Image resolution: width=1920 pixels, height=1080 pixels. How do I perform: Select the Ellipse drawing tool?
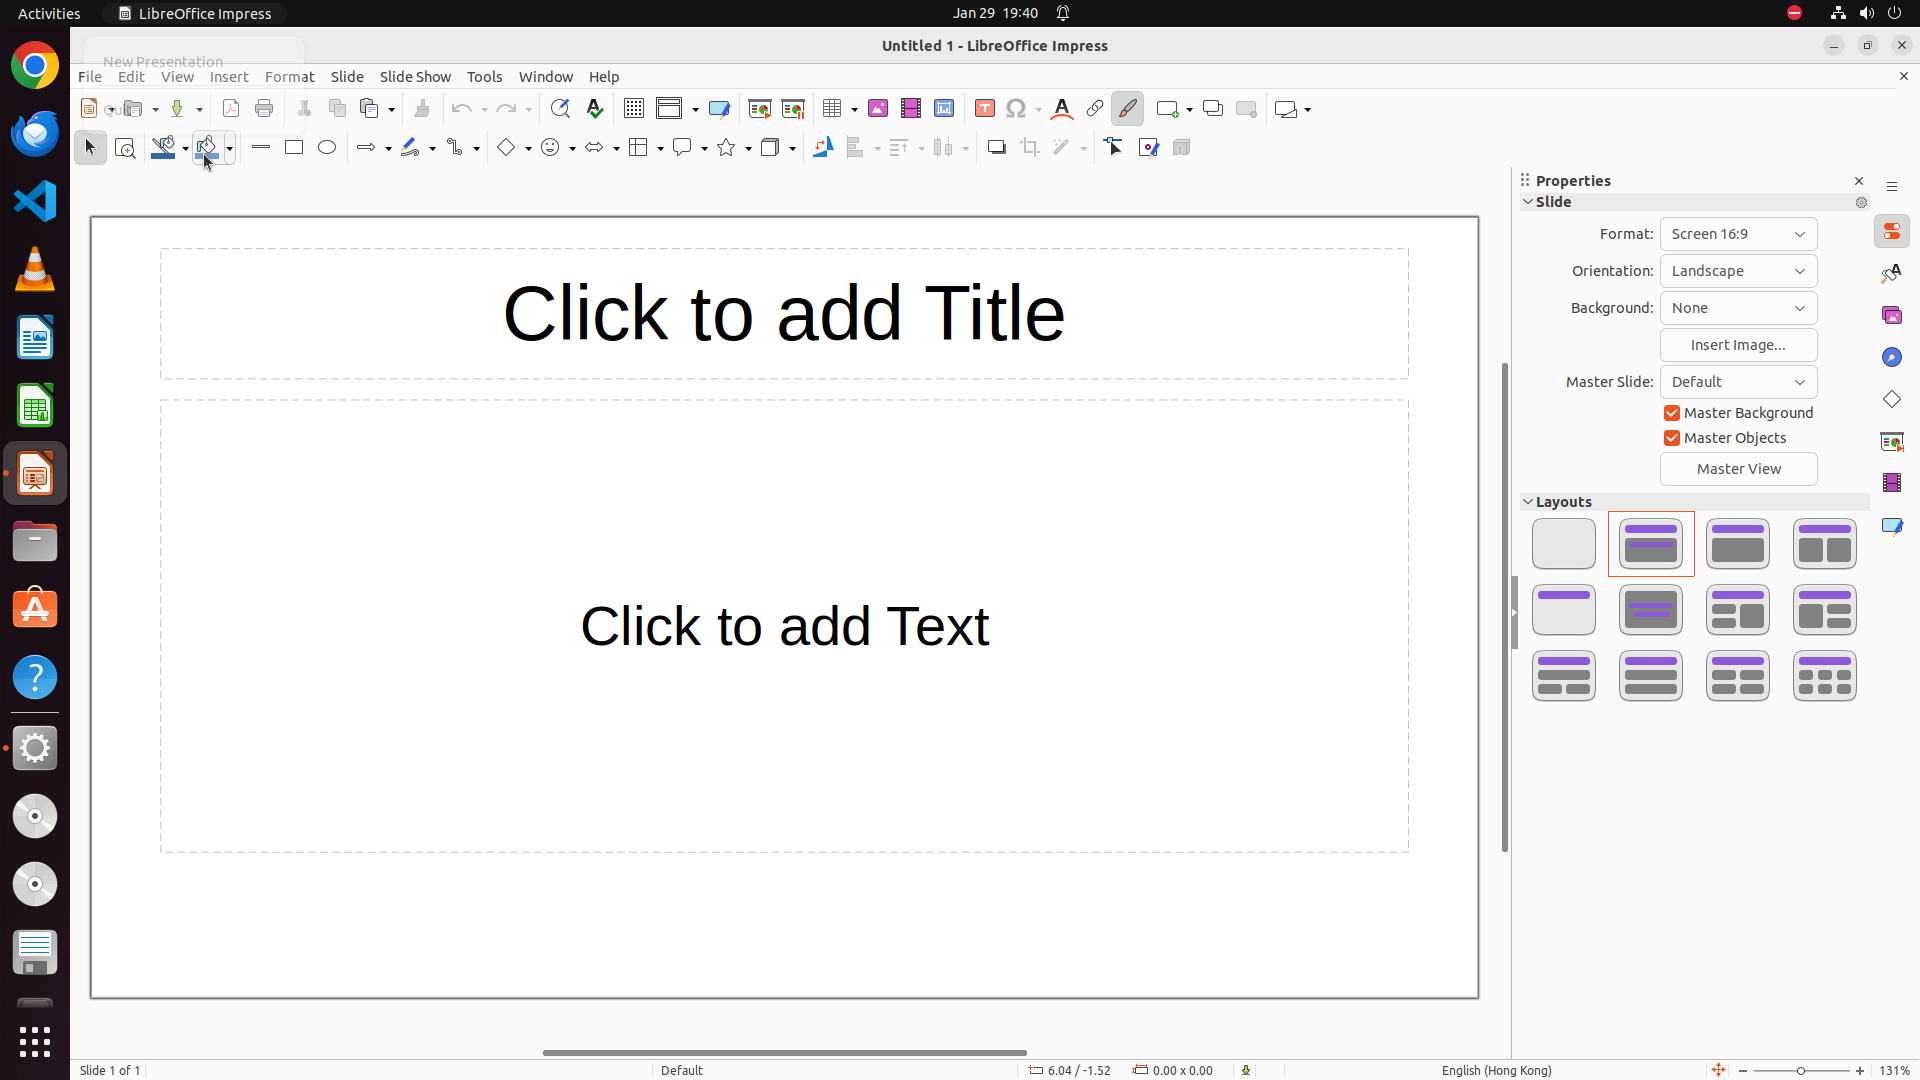coord(327,148)
